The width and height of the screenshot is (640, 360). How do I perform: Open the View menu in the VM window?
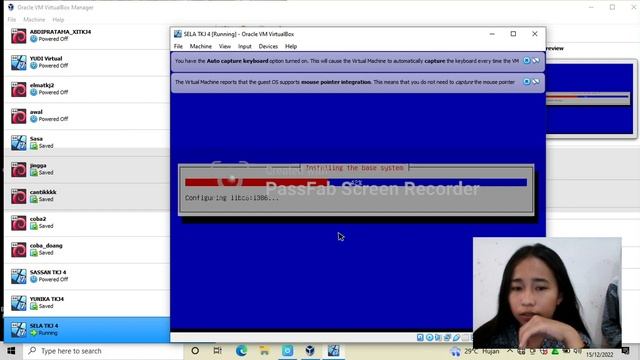pyautogui.click(x=224, y=47)
